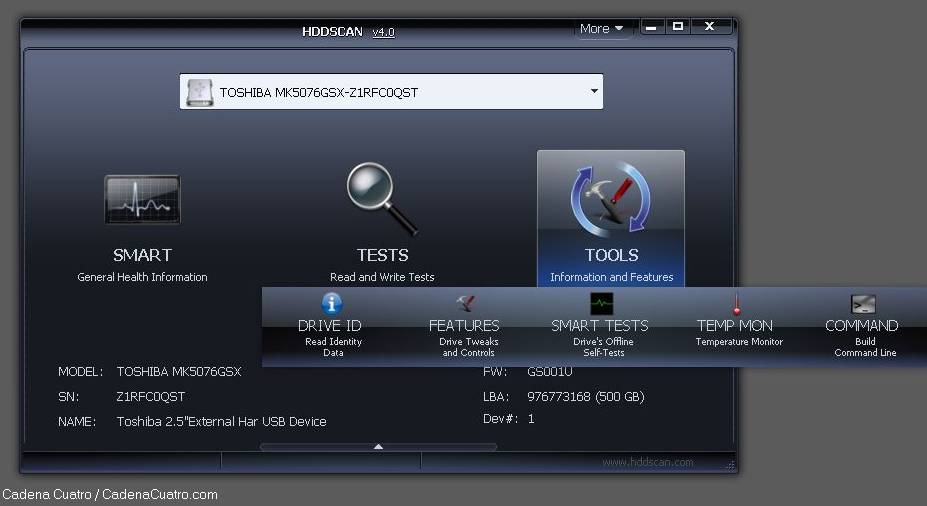Click LBA value 976773168 (500 GB)

[x=585, y=397]
